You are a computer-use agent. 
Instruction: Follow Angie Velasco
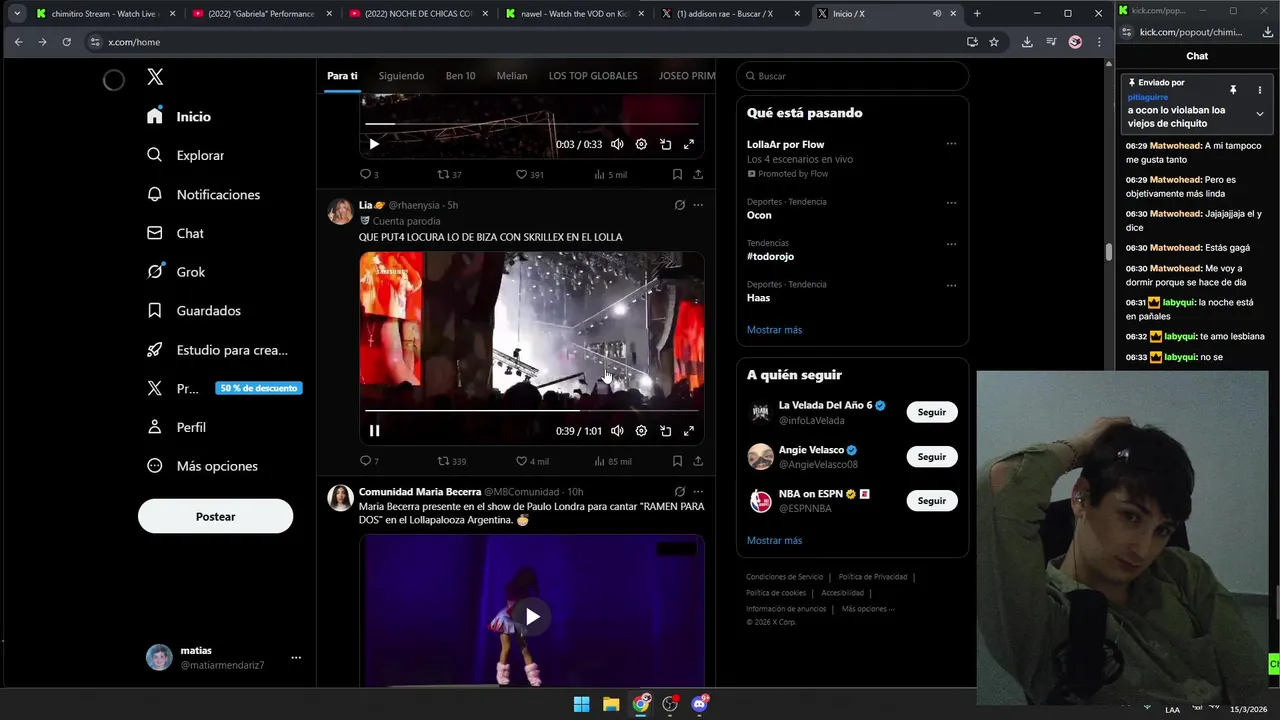[932, 456]
